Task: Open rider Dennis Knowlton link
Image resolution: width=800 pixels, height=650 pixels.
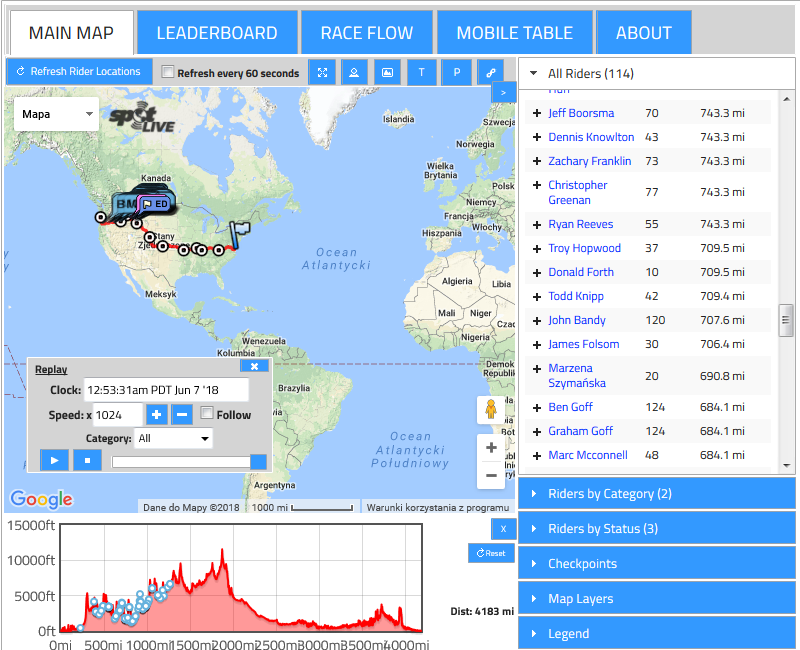Action: click(x=591, y=137)
